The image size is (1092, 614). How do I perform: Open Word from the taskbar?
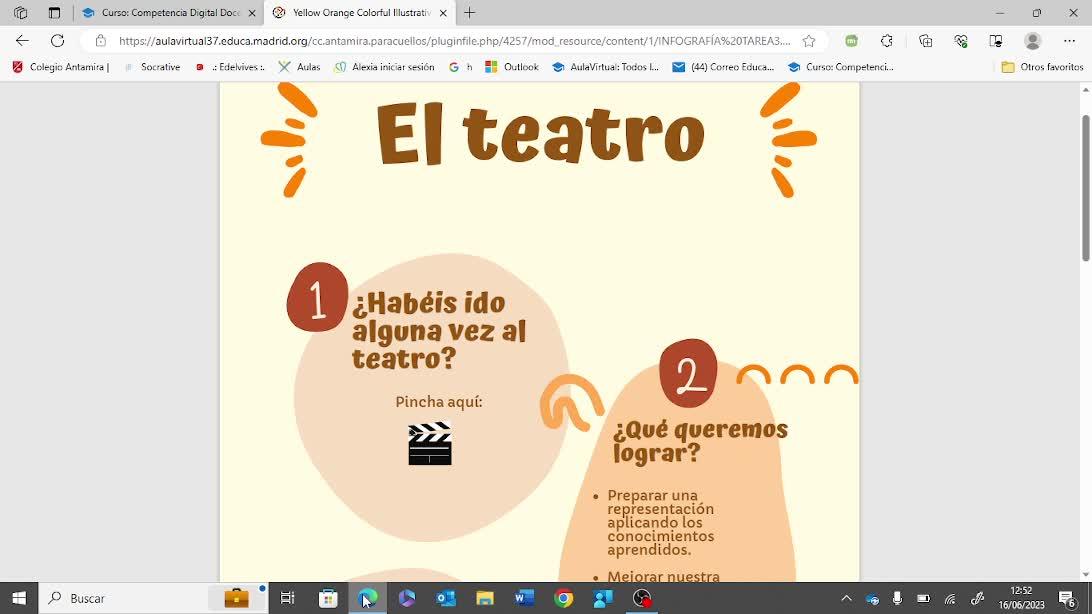[524, 598]
